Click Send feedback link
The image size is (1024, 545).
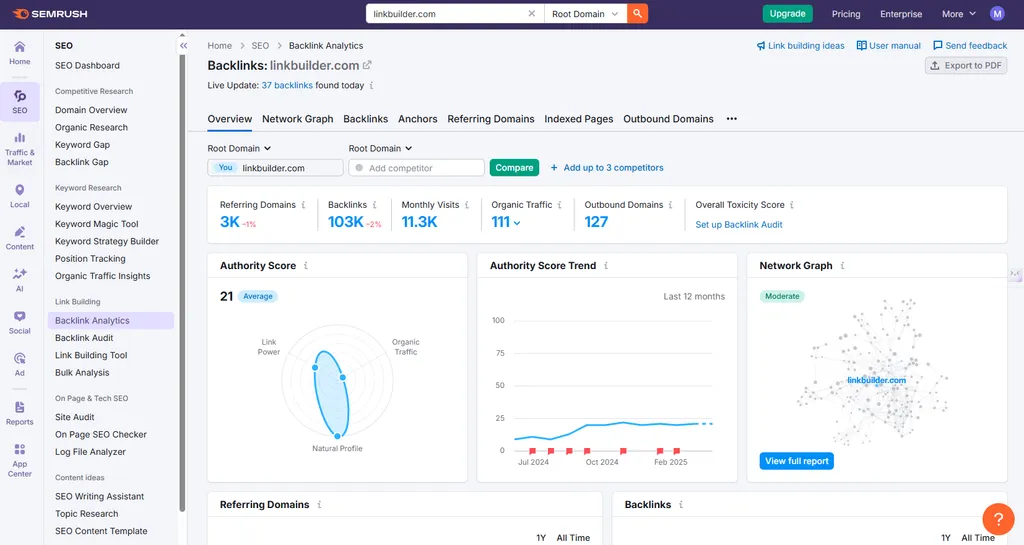click(x=970, y=46)
